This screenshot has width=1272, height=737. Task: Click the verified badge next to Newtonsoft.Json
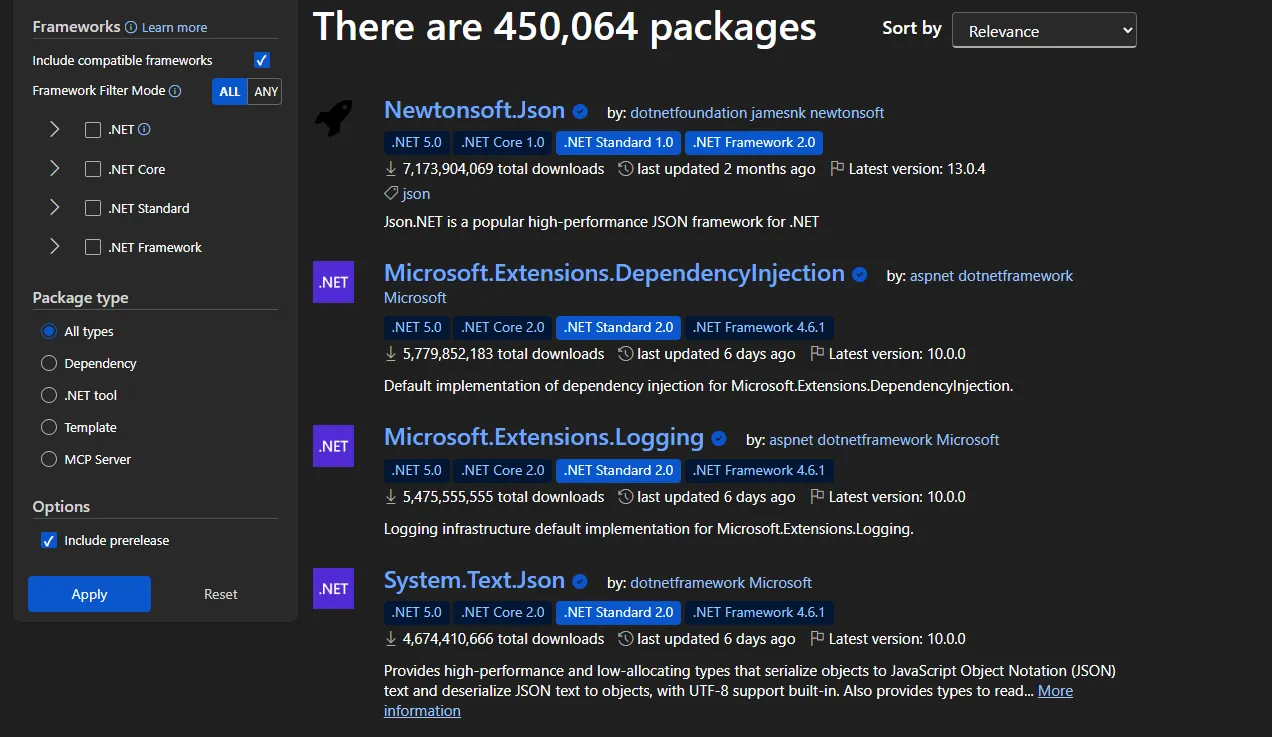pyautogui.click(x=580, y=111)
